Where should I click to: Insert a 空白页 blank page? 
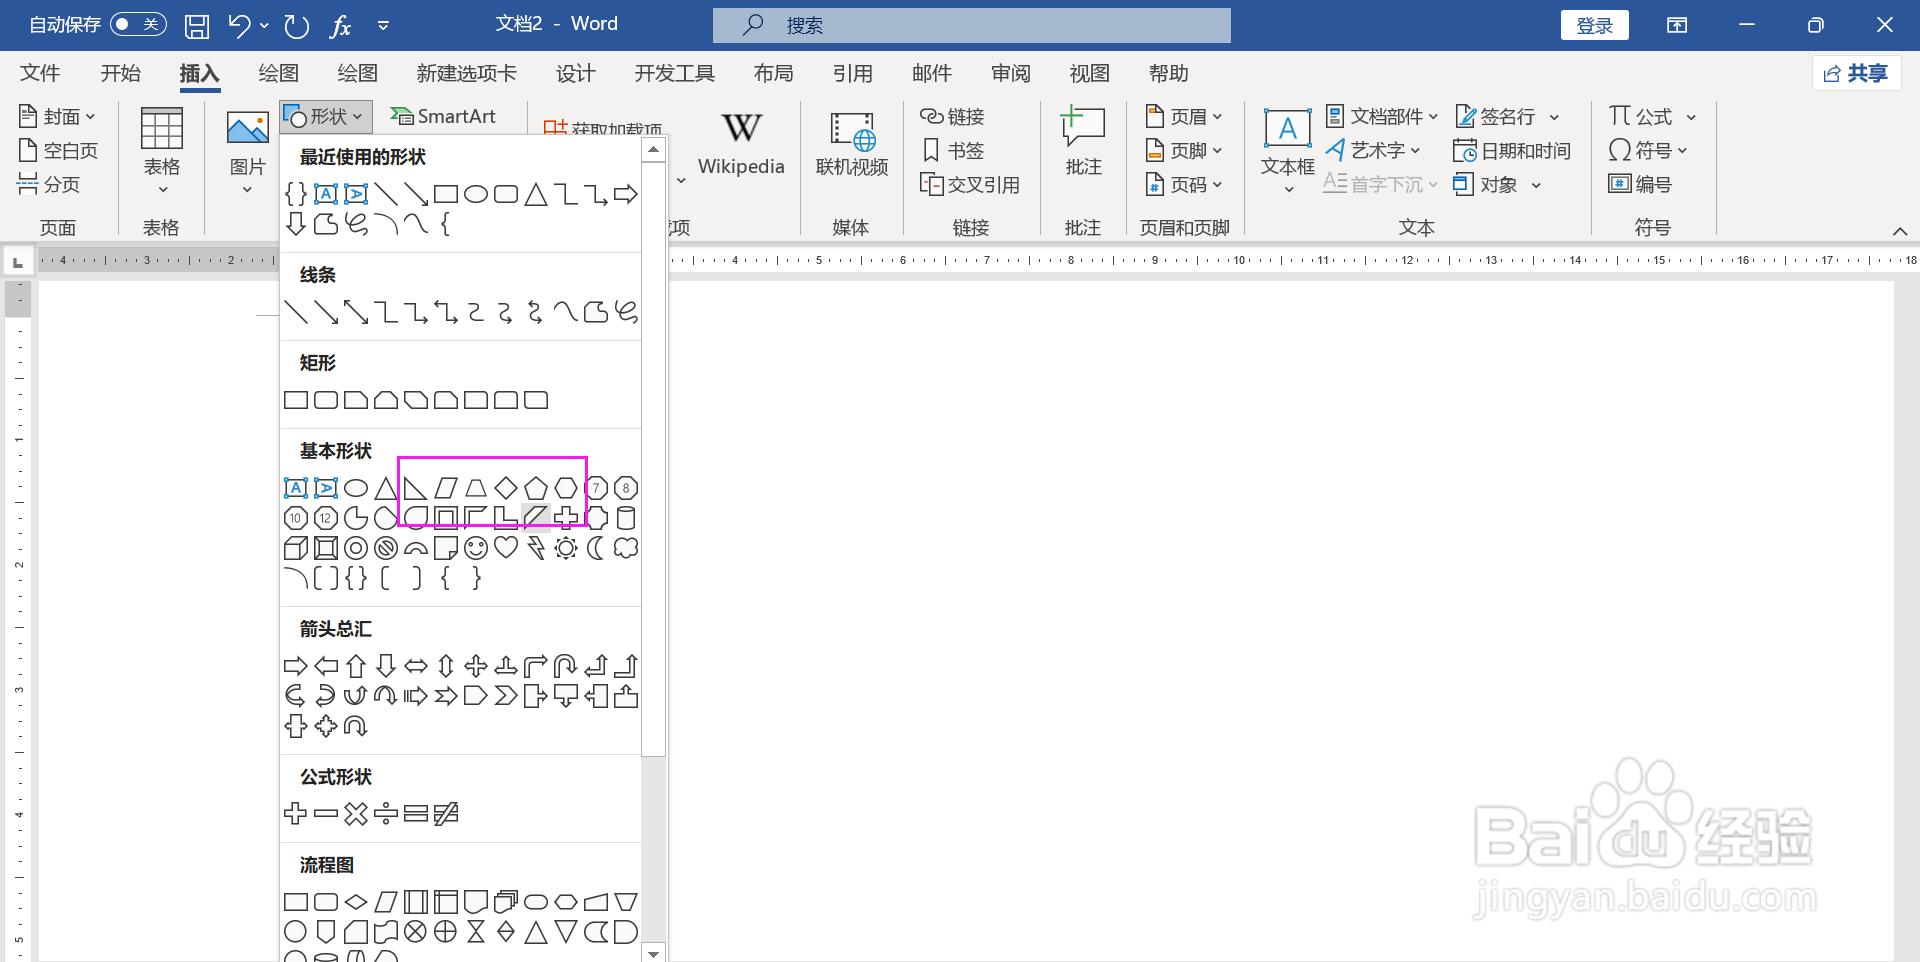pyautogui.click(x=58, y=150)
